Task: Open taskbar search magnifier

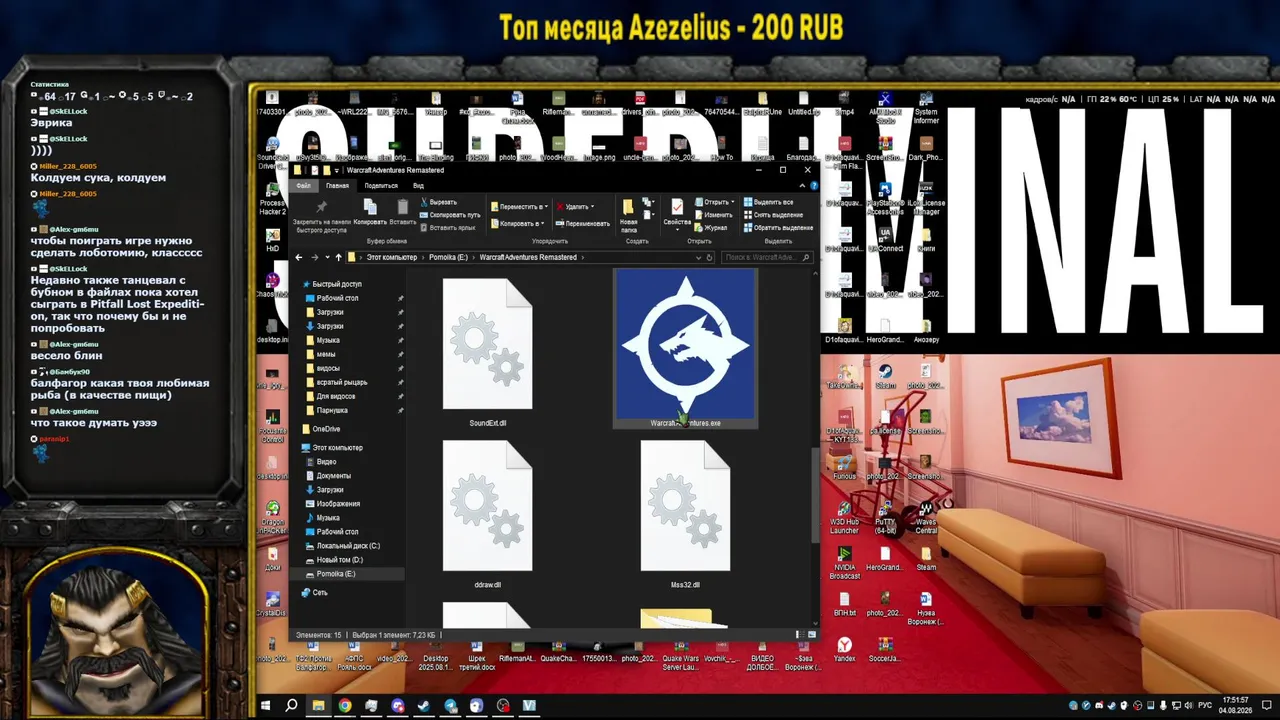Action: tap(292, 705)
